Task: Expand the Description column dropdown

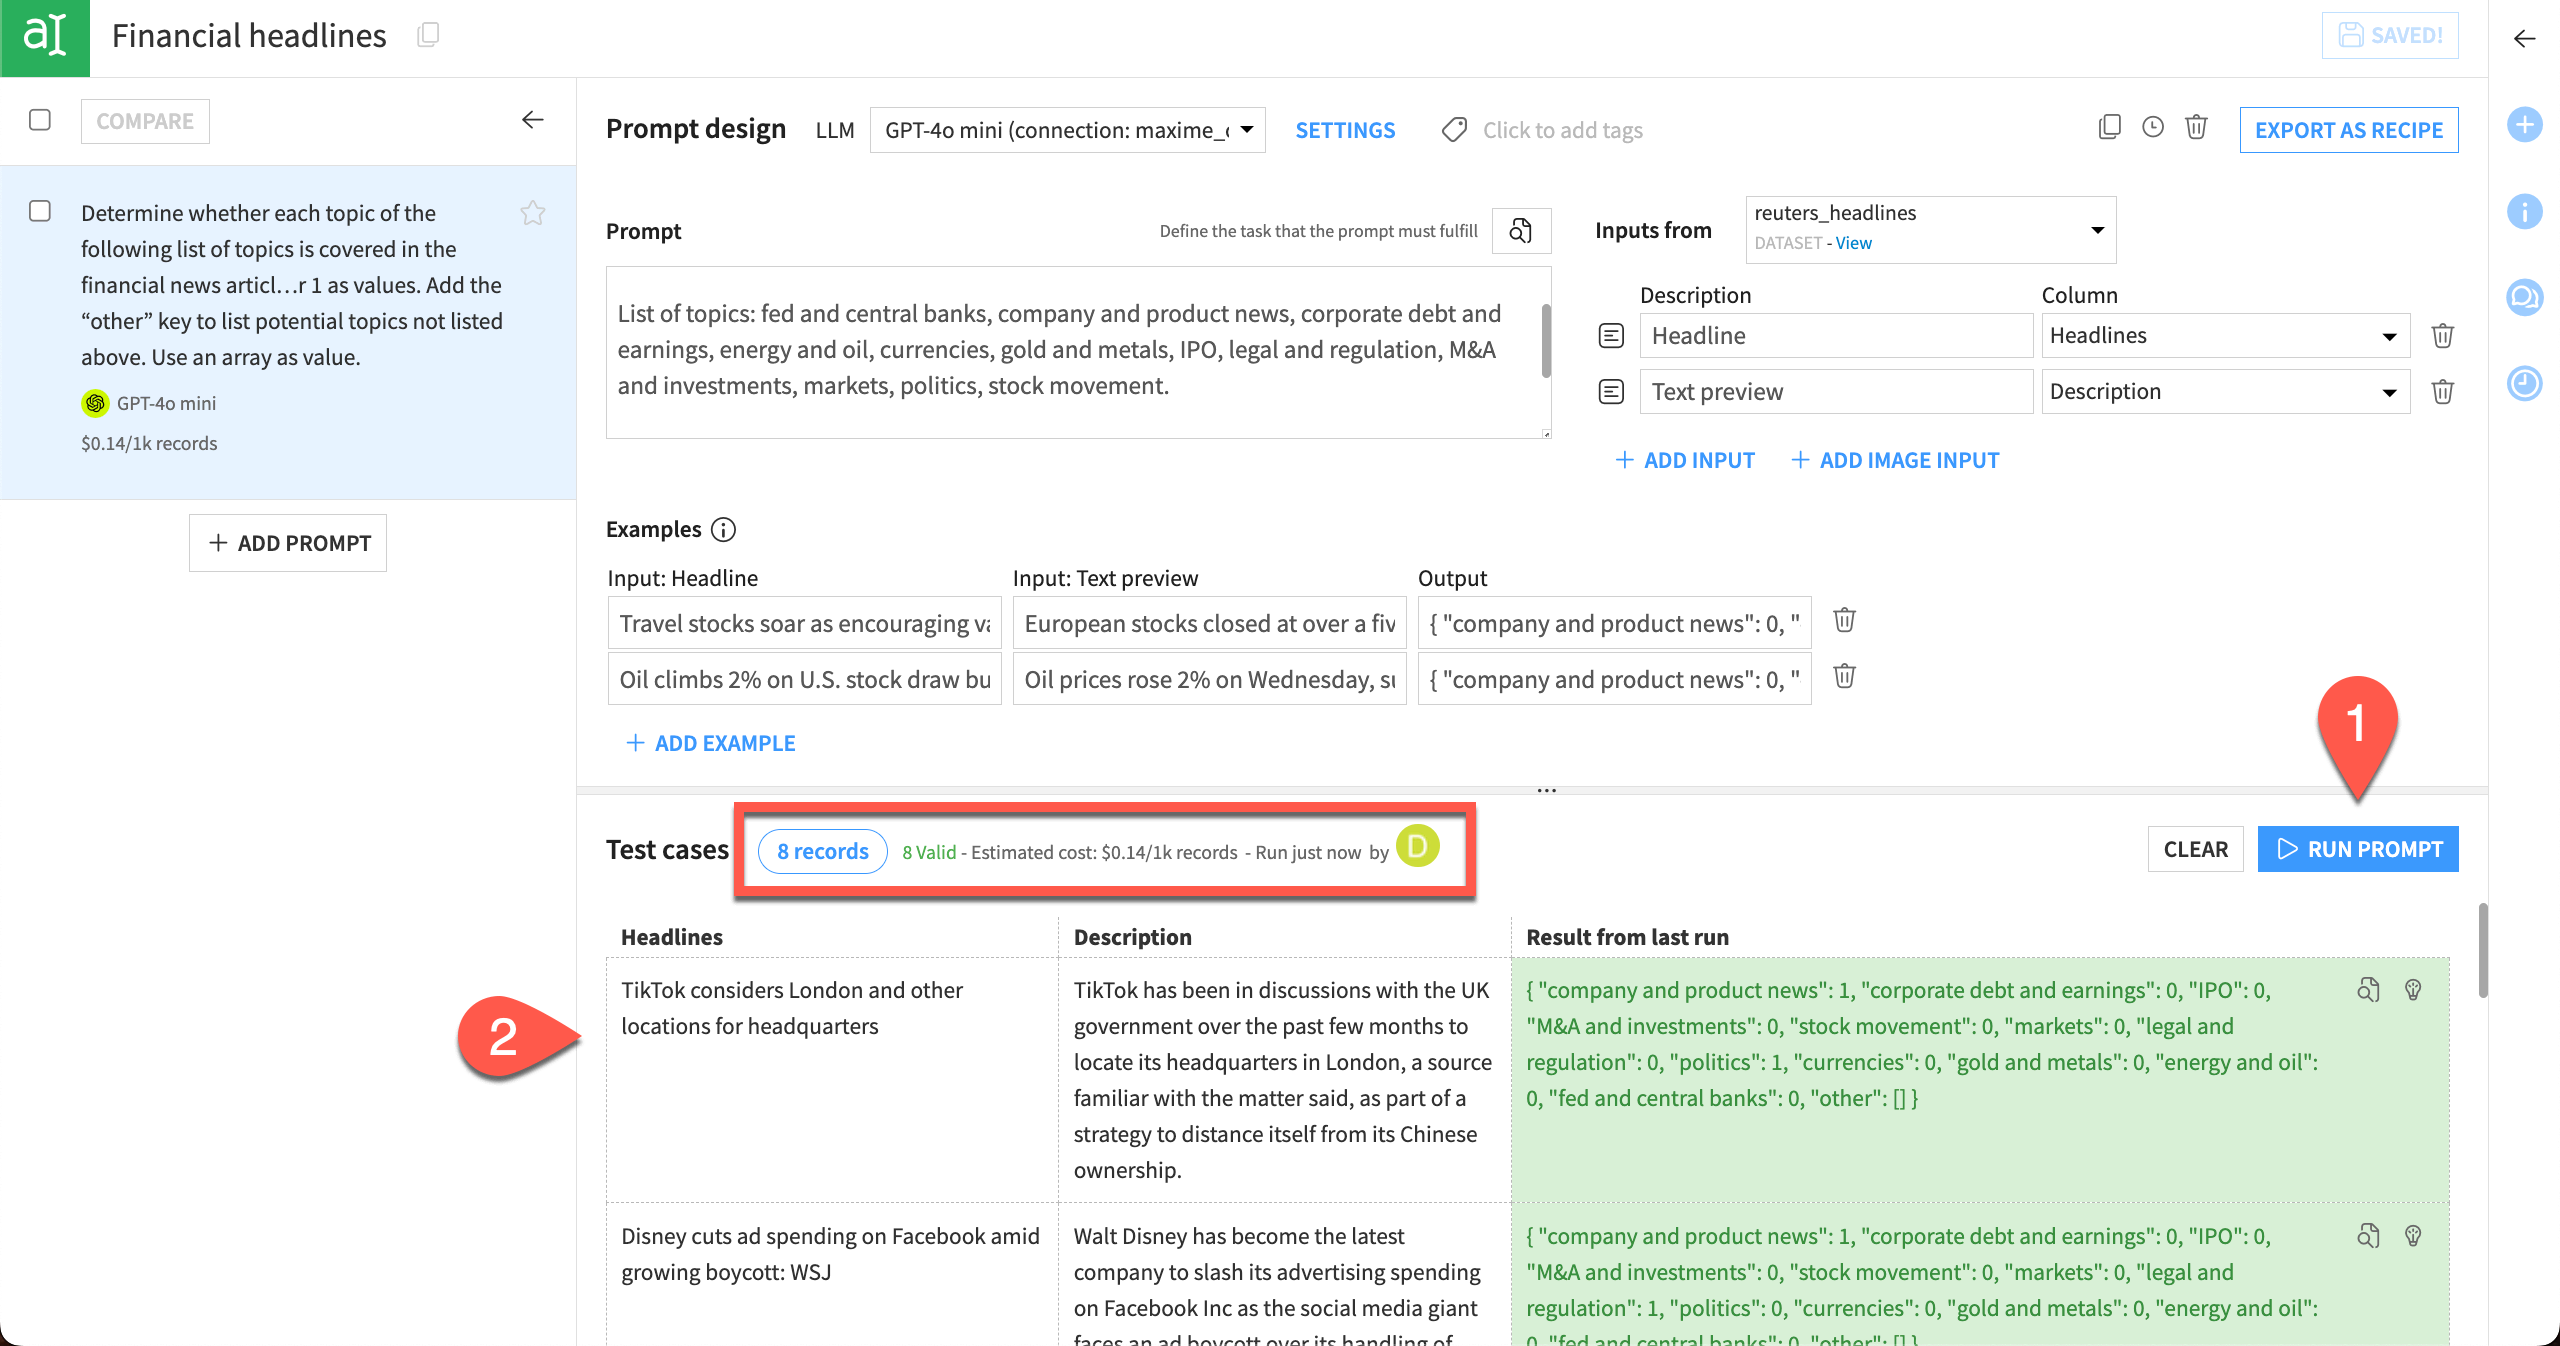Action: [x=2391, y=391]
